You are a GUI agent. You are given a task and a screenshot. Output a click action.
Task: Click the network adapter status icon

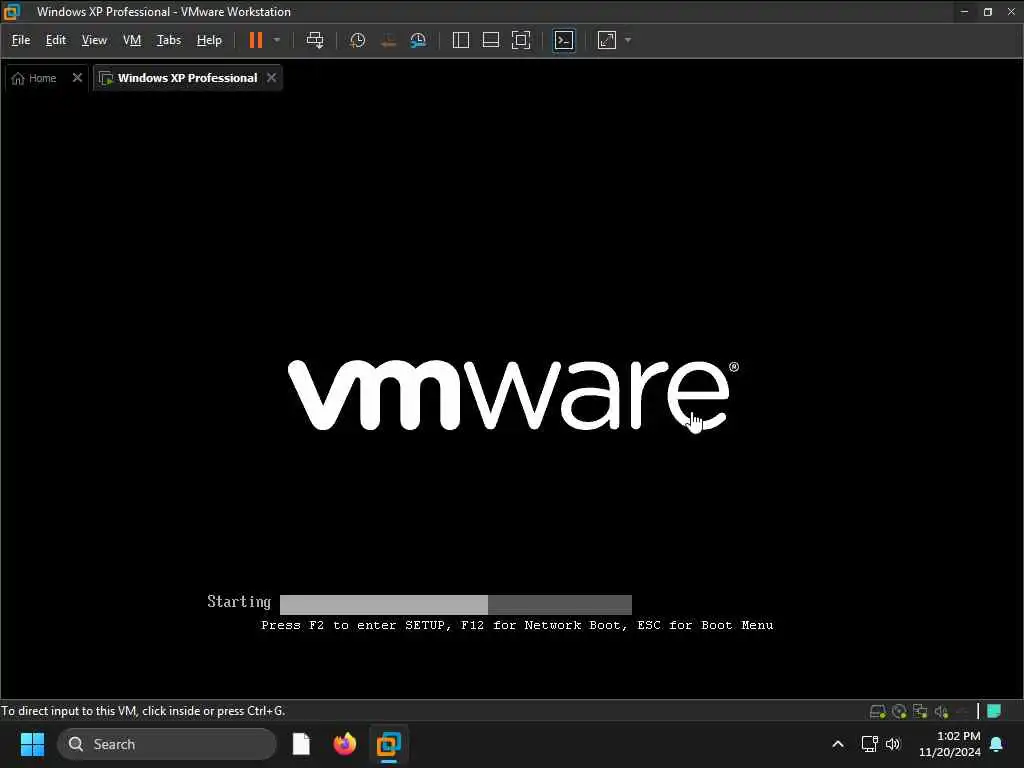click(920, 711)
